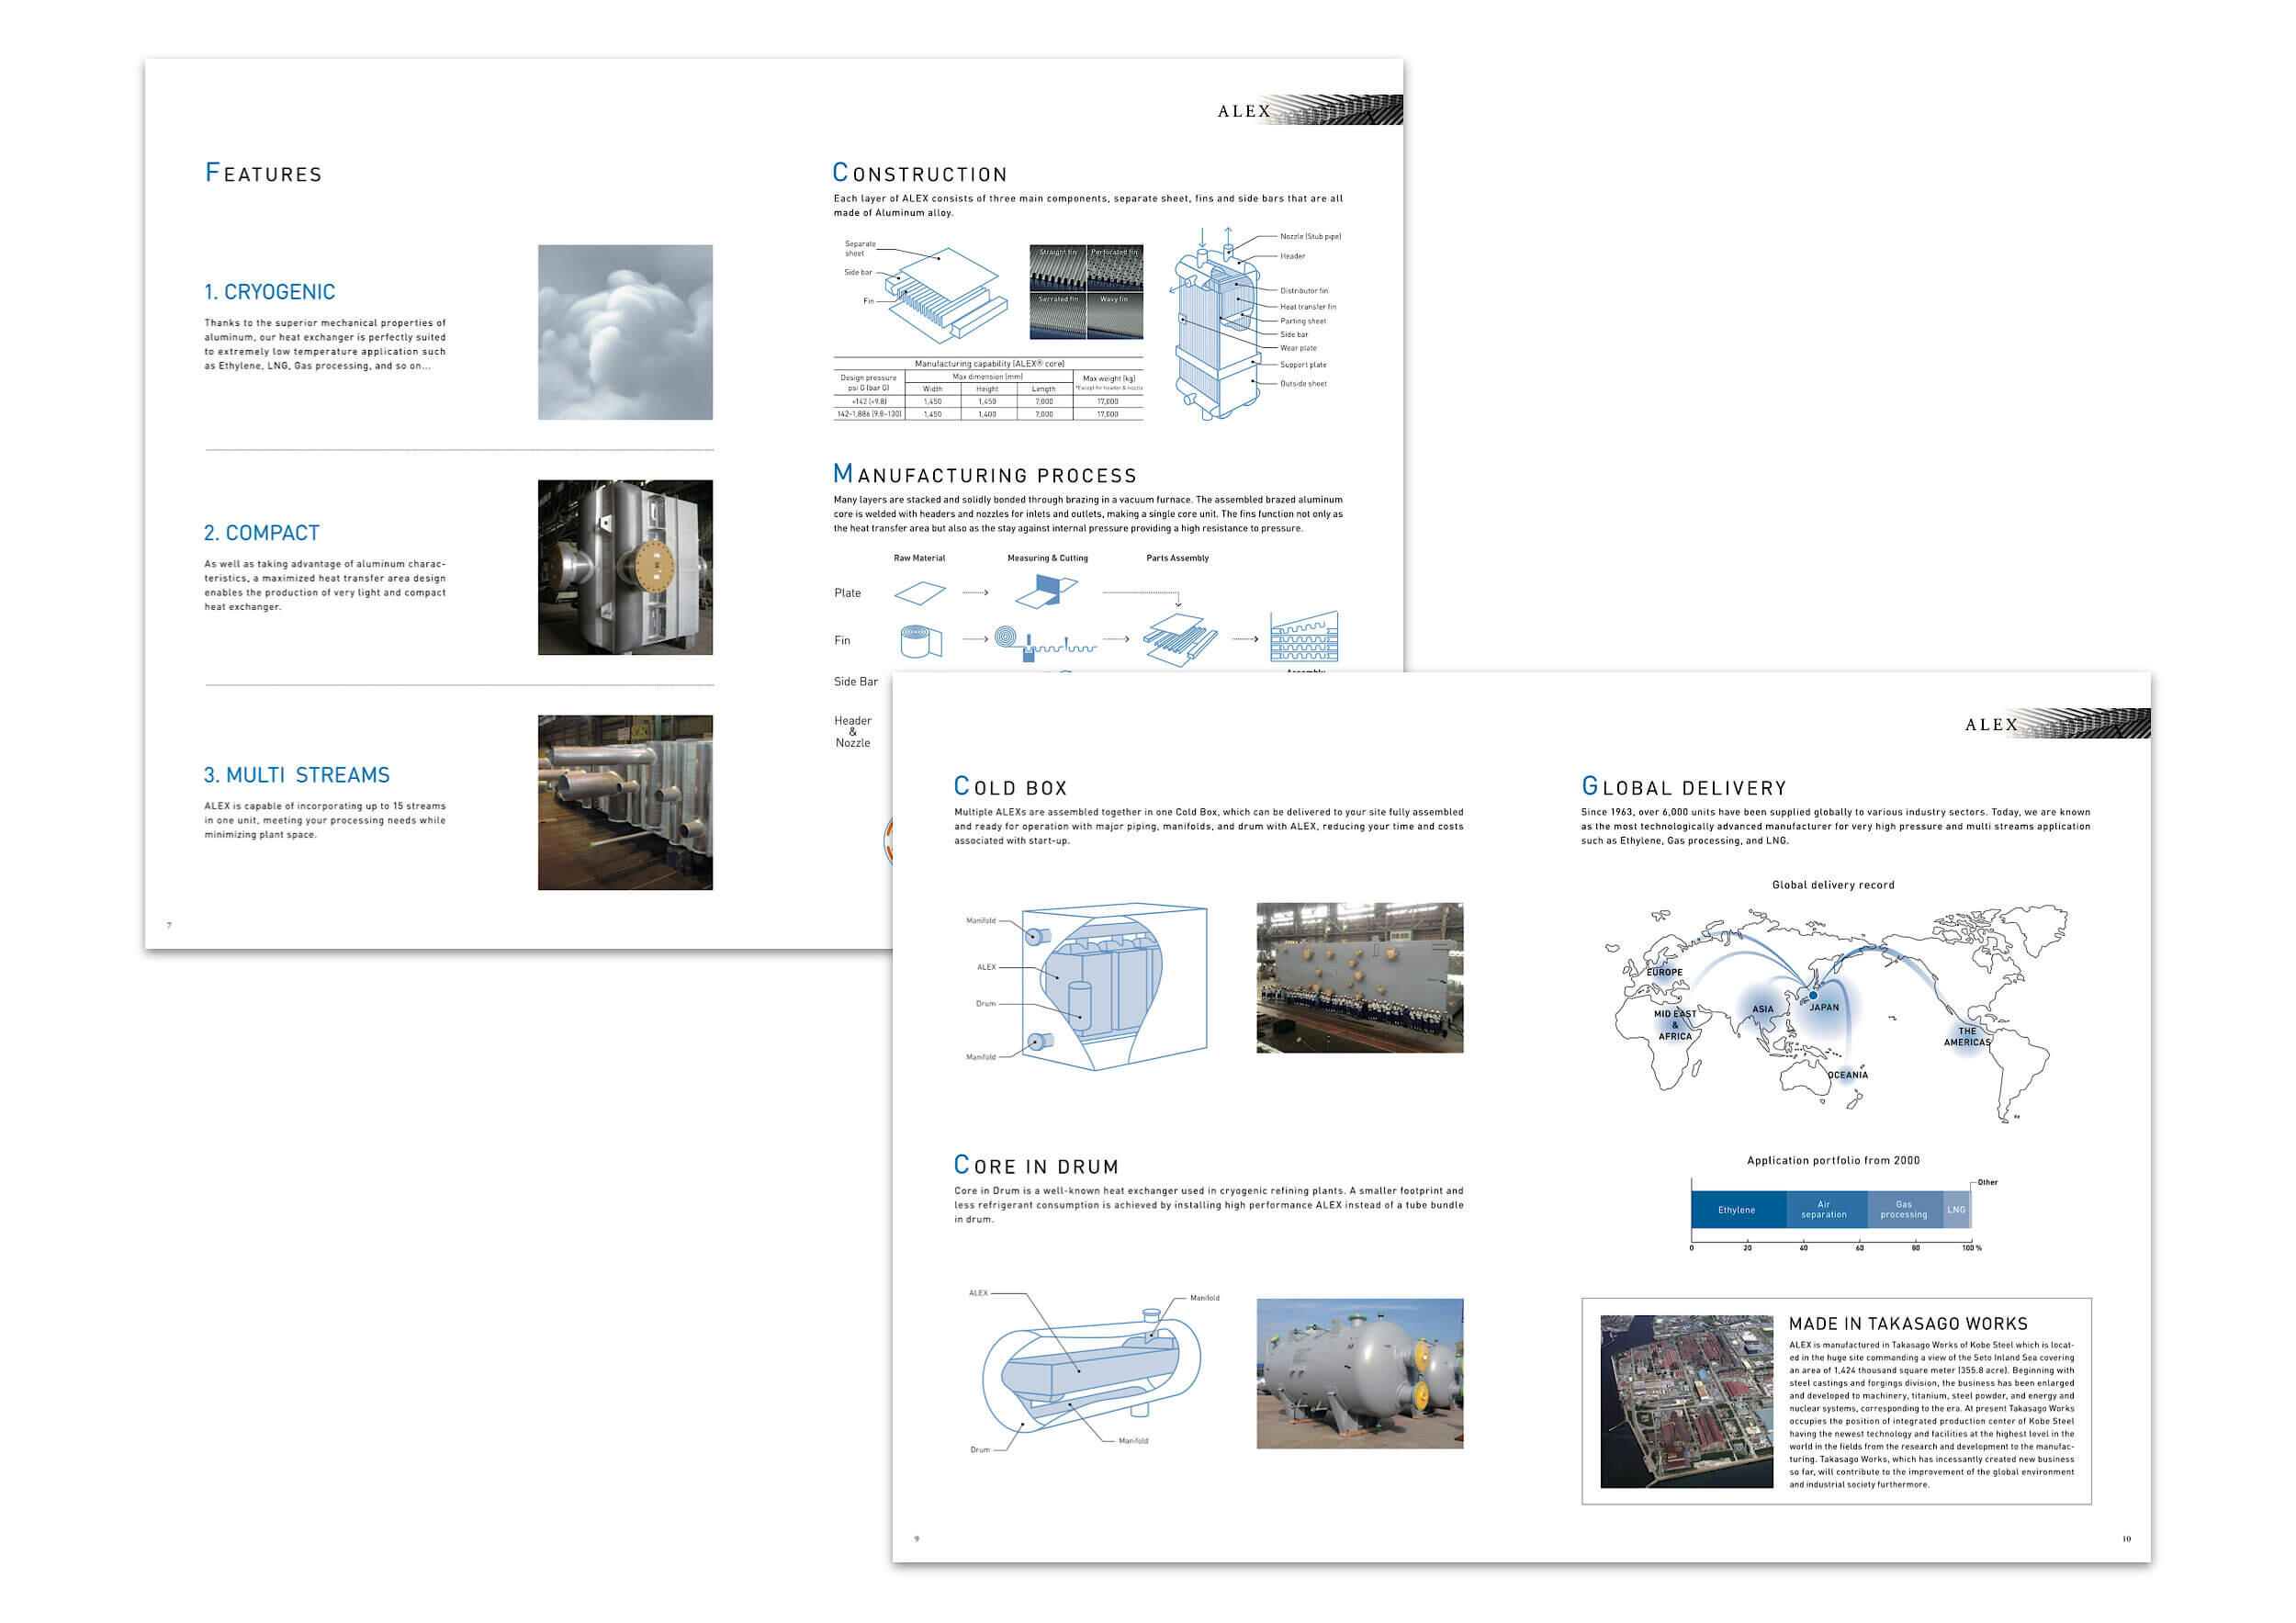Screen dimensions: 2296x1623
Task: Click the multi streams piping photo
Action: pos(625,802)
